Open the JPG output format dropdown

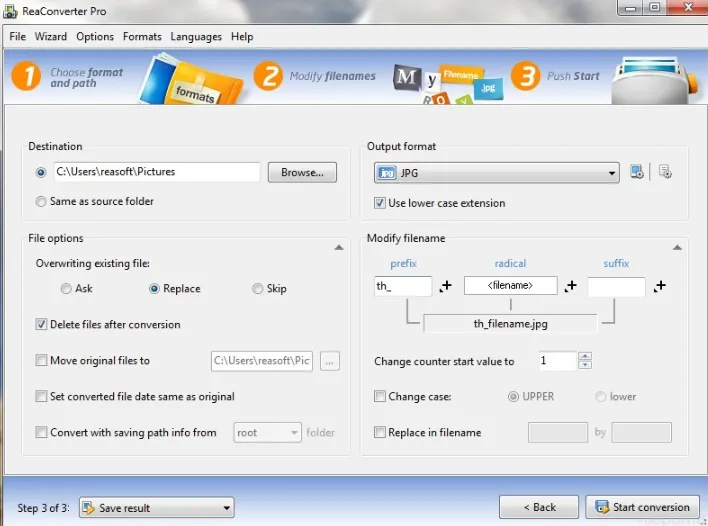(496, 173)
